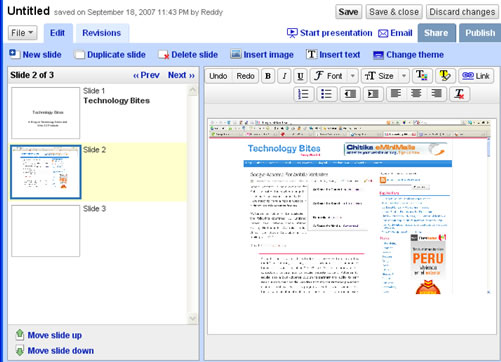Align text right

pos(436,93)
